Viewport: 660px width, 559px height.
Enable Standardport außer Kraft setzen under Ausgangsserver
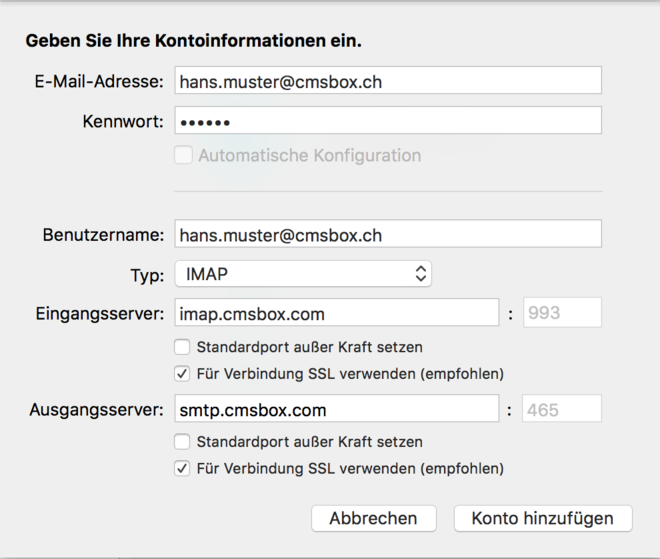[x=182, y=441]
